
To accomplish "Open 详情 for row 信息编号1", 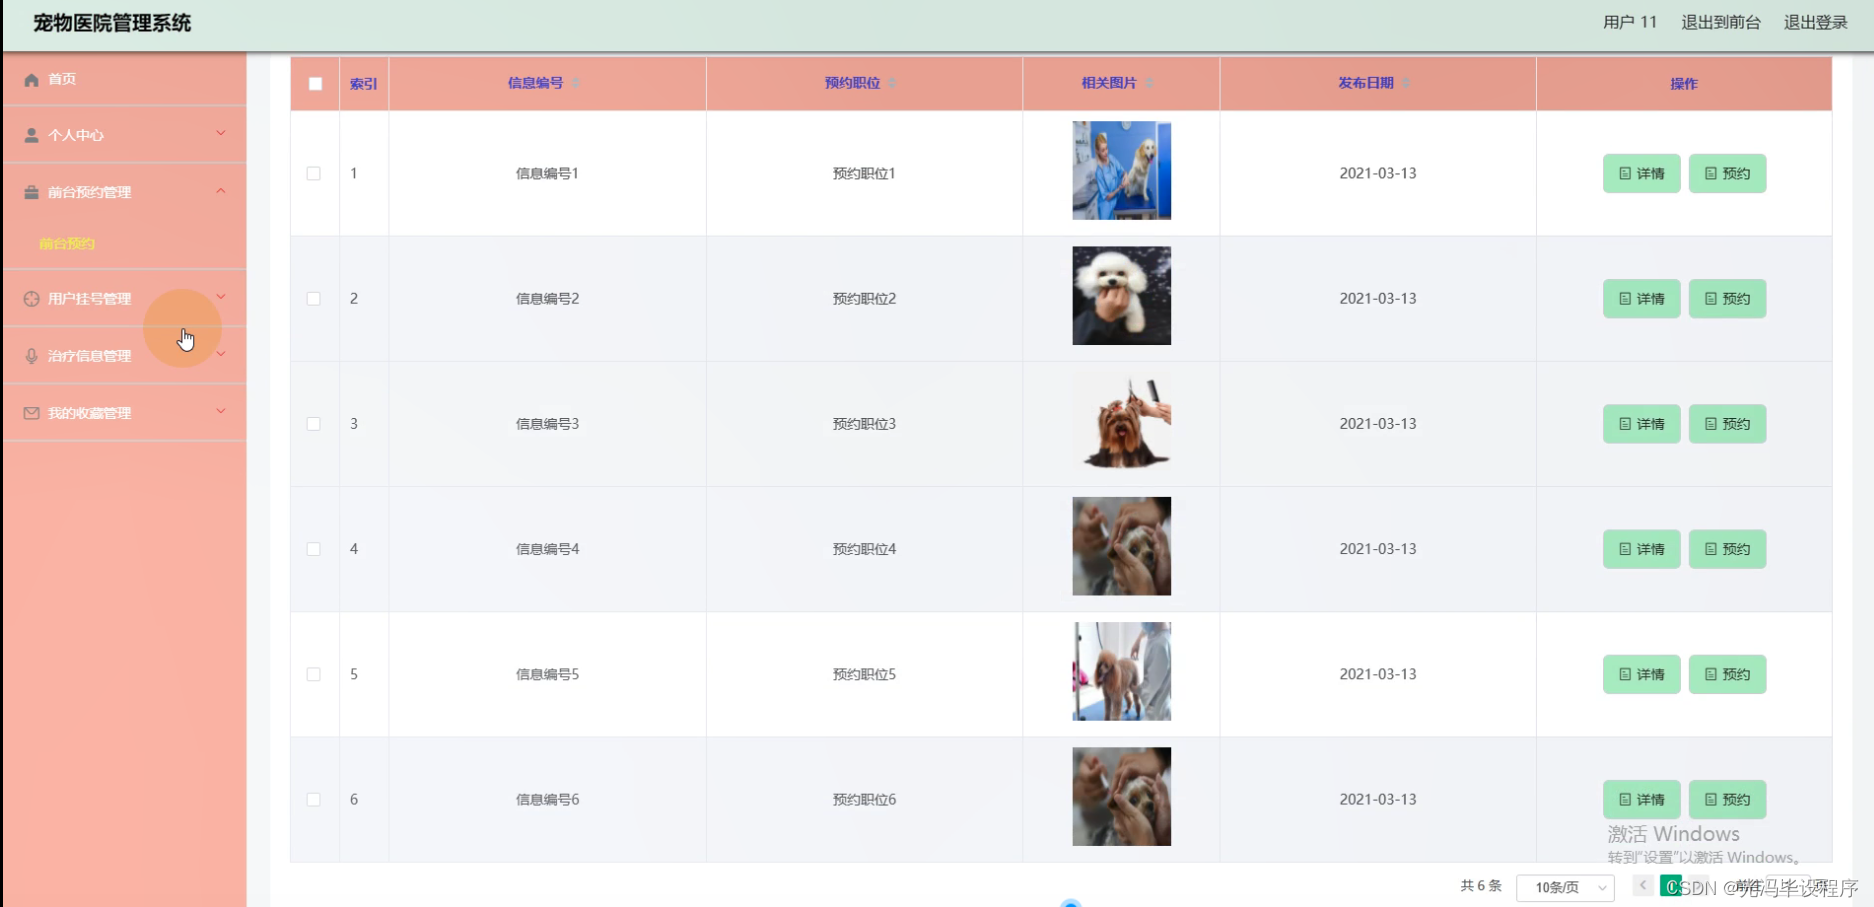I will [1642, 174].
